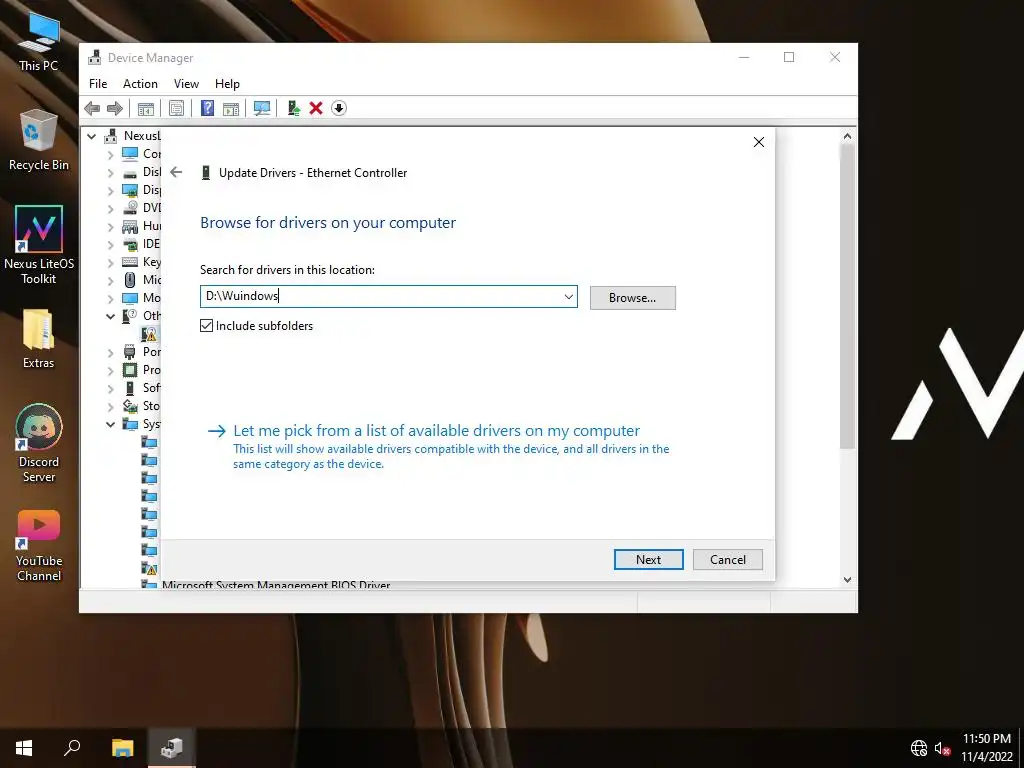The width and height of the screenshot is (1024, 768).
Task: Select the DVD drive icon in the tree
Action: (130, 208)
